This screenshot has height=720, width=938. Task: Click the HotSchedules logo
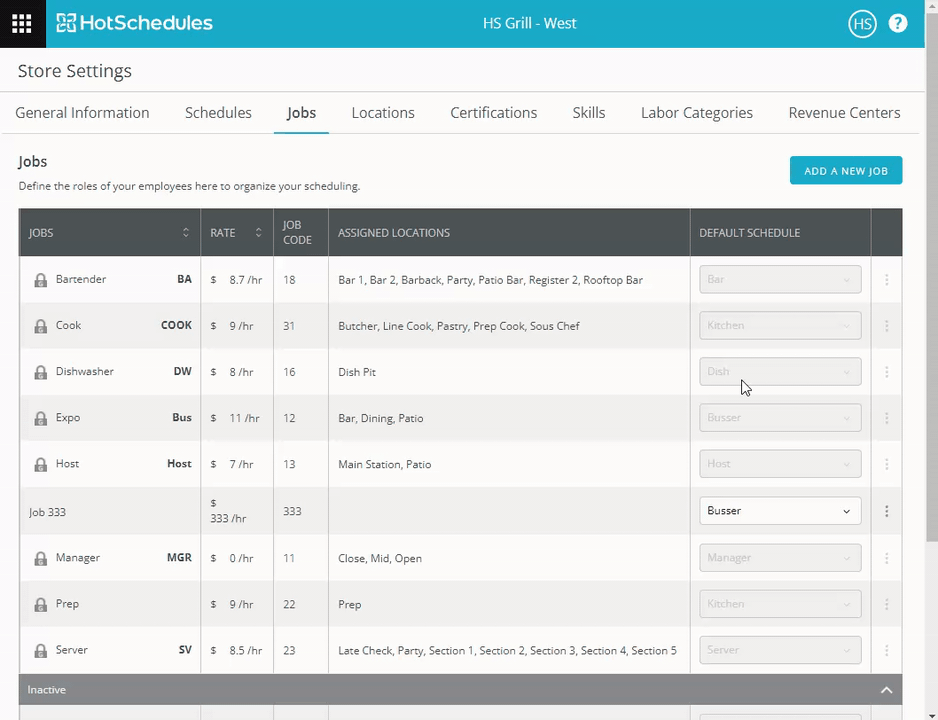[x=134, y=23]
